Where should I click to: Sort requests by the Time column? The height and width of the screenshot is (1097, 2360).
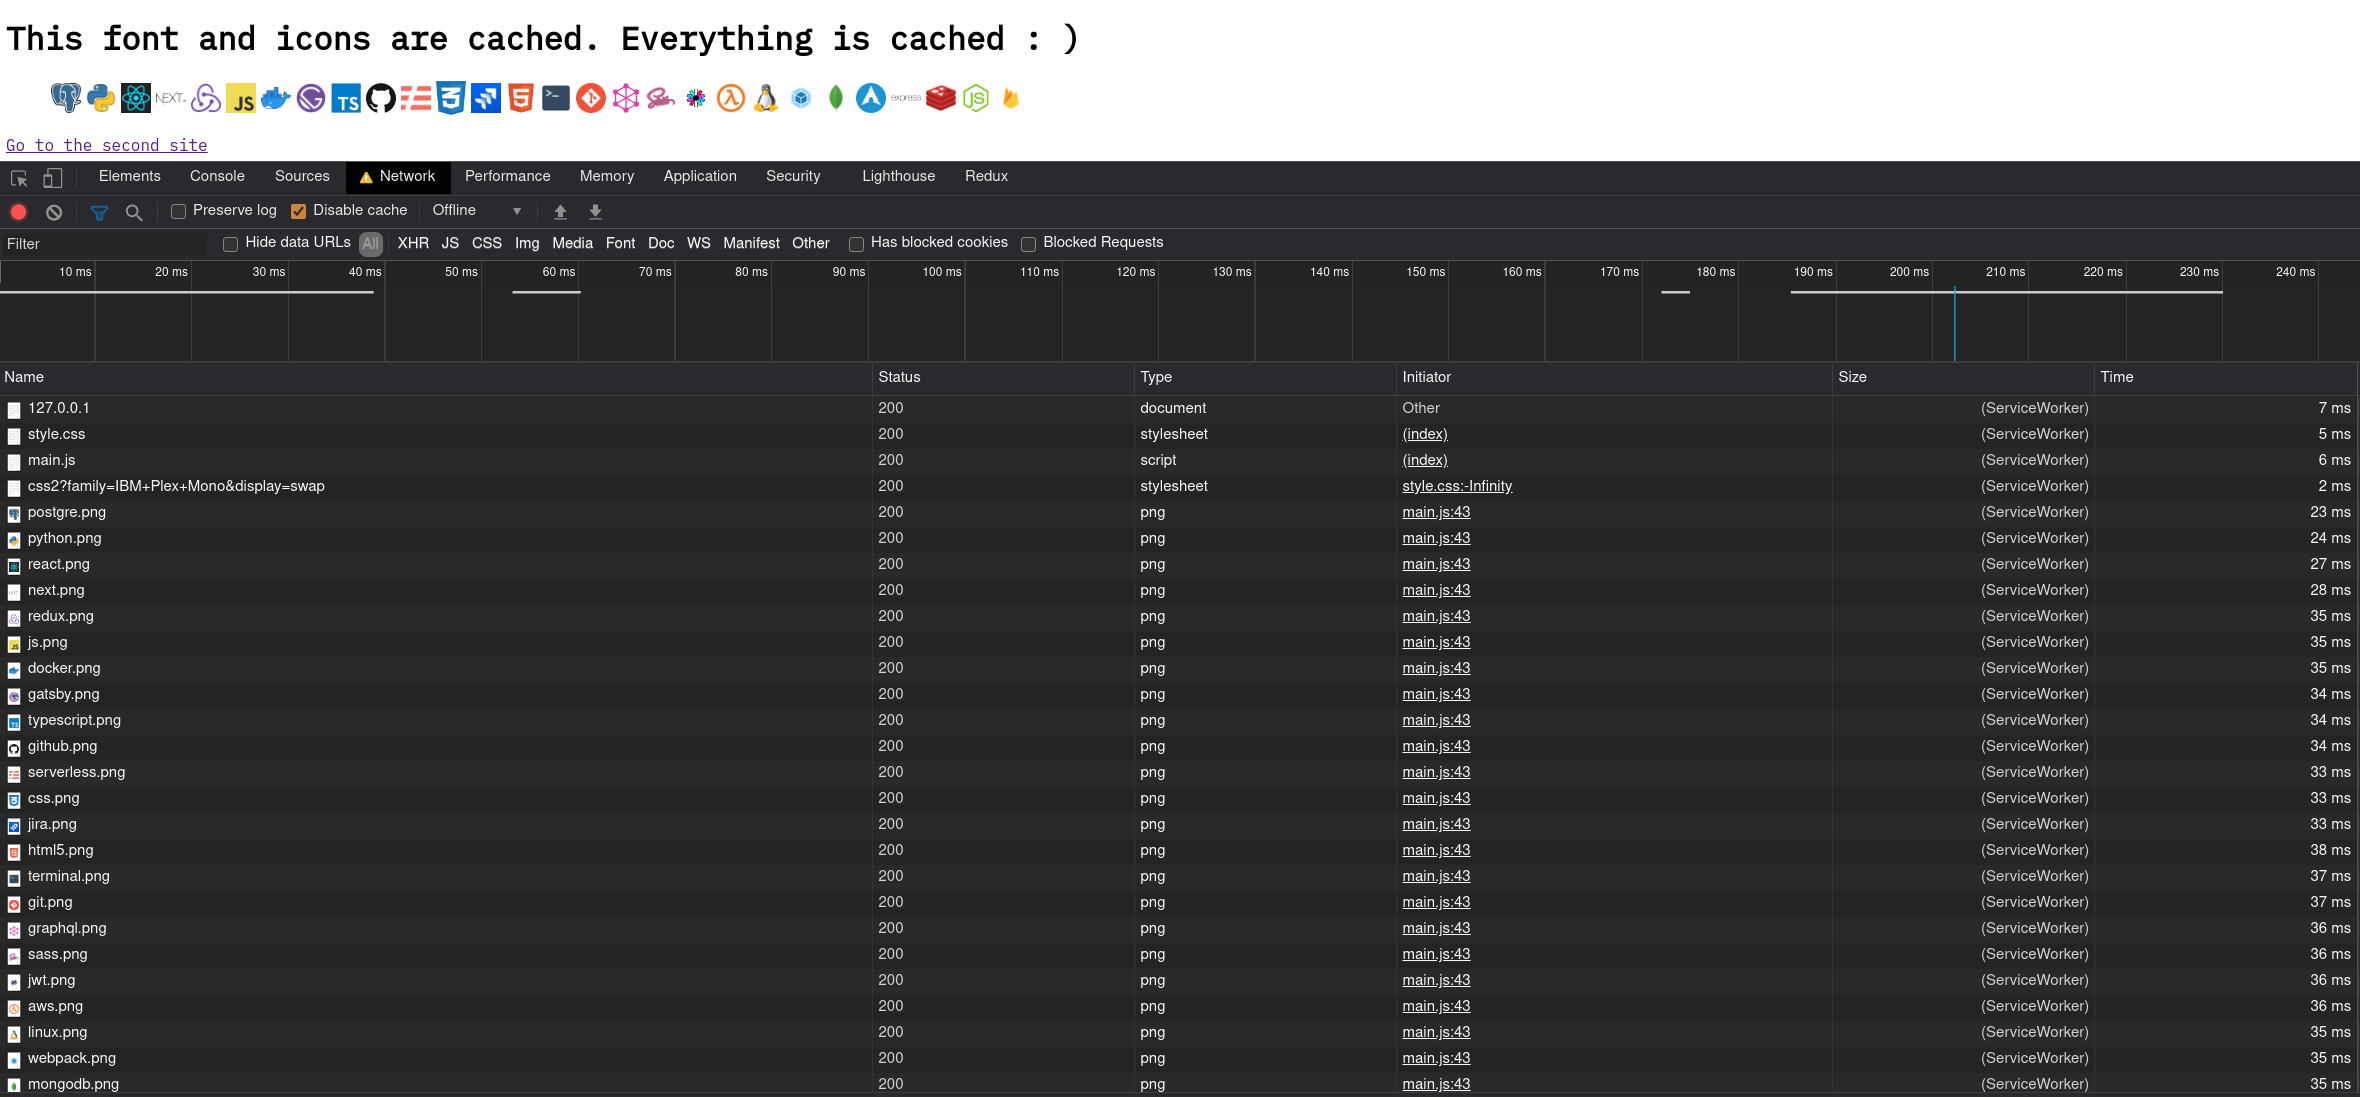click(2116, 377)
